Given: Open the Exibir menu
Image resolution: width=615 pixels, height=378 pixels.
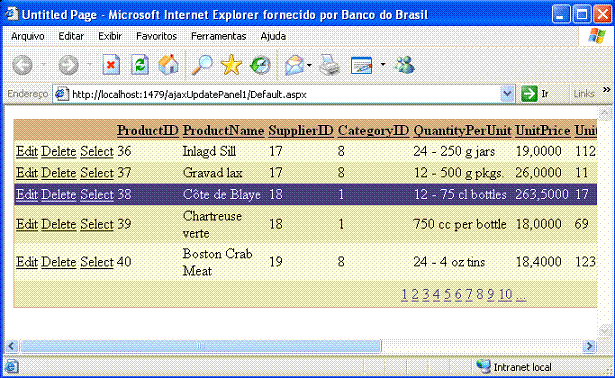Looking at the screenshot, I should [x=110, y=36].
